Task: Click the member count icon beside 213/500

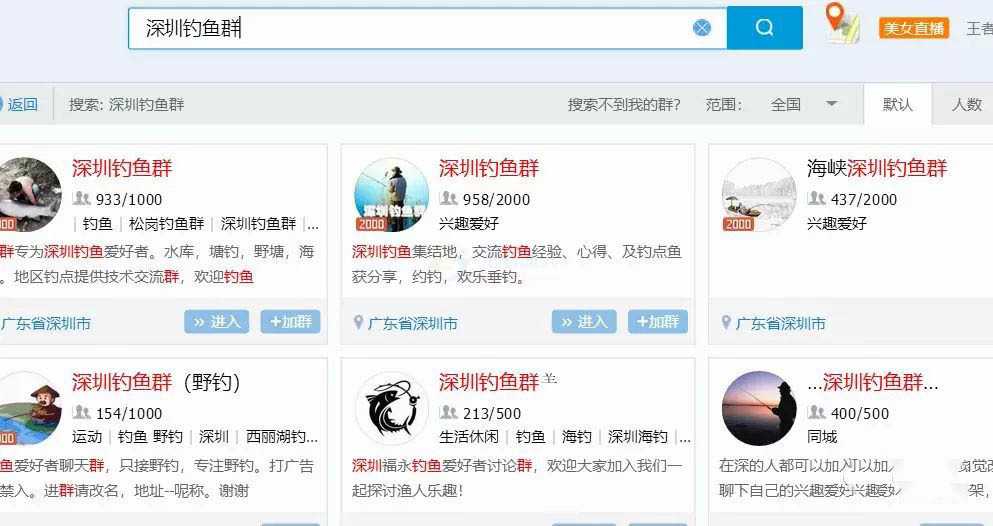Action: coord(449,412)
